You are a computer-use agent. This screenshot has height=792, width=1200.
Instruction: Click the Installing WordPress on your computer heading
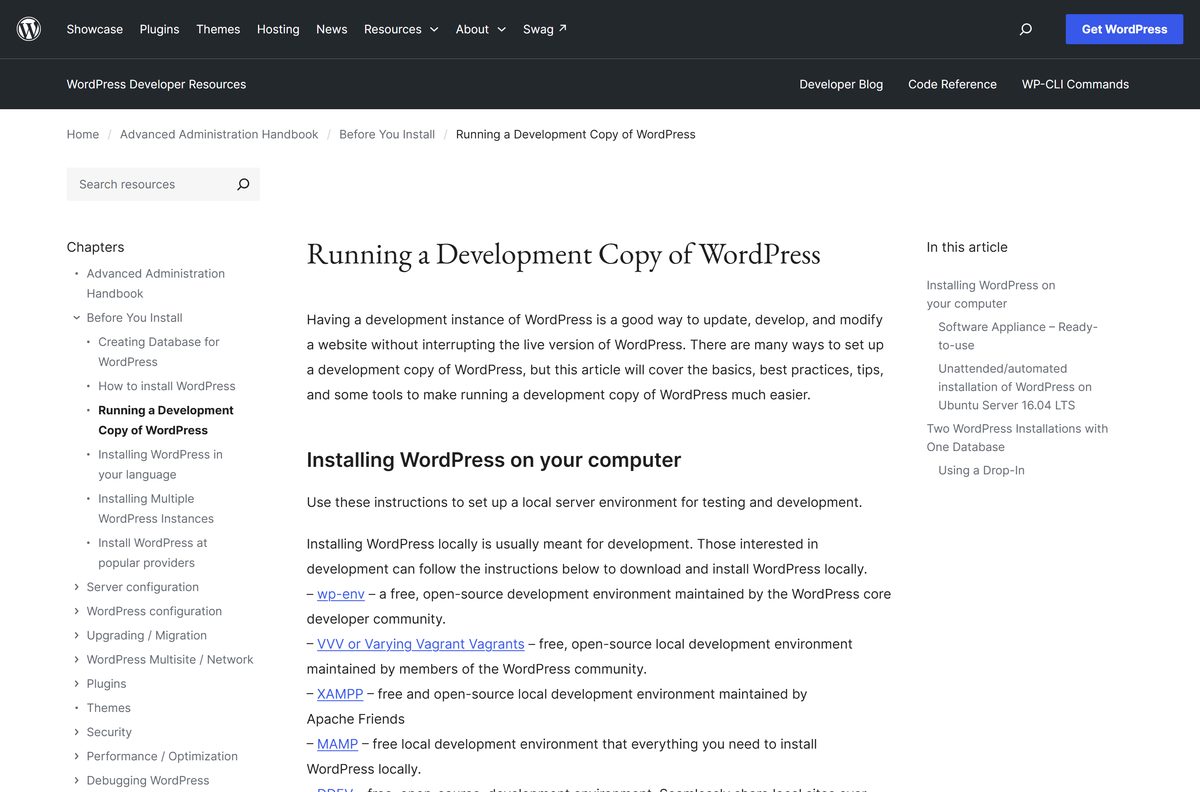494,460
